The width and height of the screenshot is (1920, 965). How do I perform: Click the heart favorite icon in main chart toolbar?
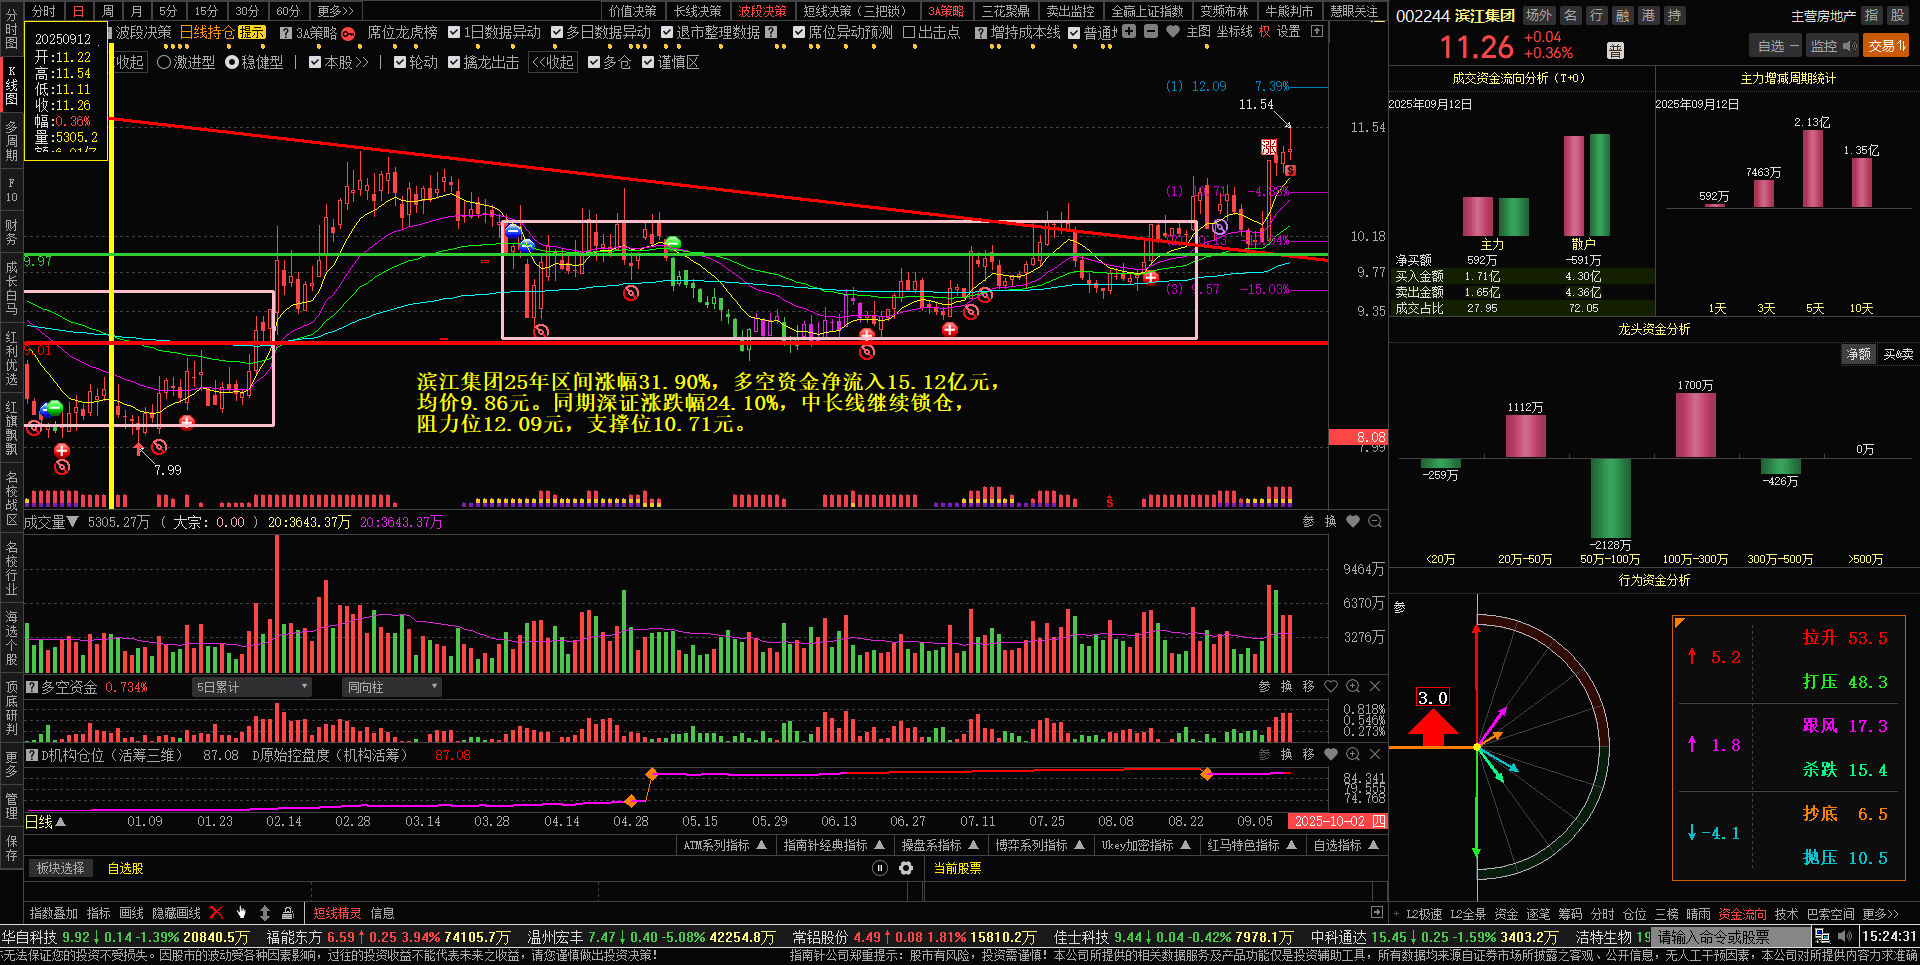pos(1173,32)
